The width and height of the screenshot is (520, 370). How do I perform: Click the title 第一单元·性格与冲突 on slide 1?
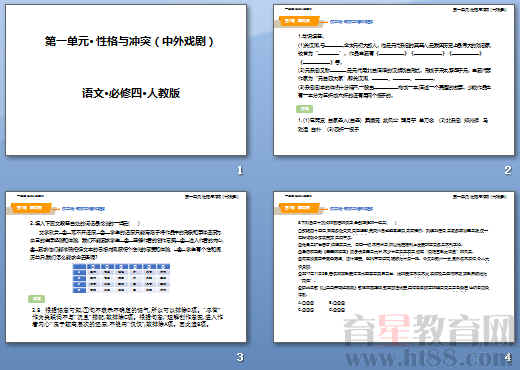pyautogui.click(x=129, y=41)
